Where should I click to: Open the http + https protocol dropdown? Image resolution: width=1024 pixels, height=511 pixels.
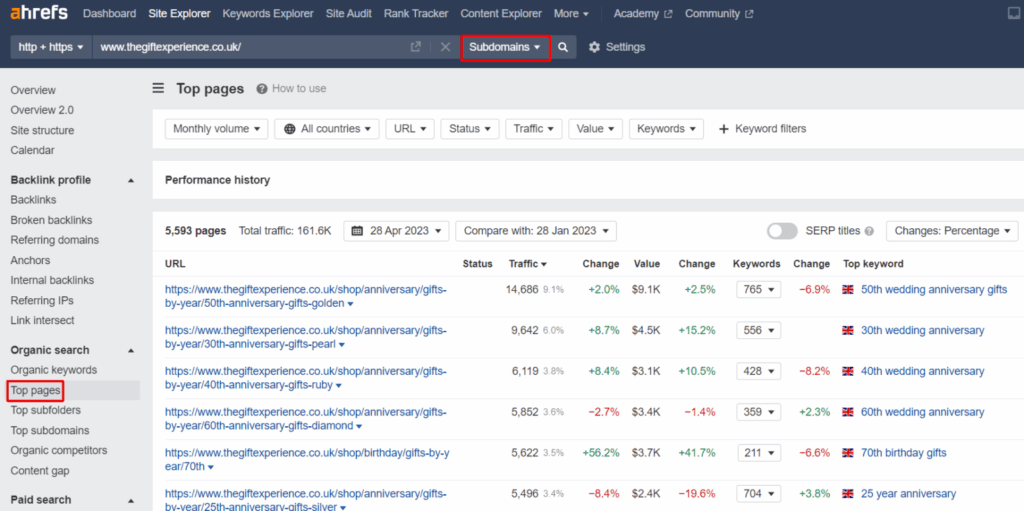click(x=51, y=47)
